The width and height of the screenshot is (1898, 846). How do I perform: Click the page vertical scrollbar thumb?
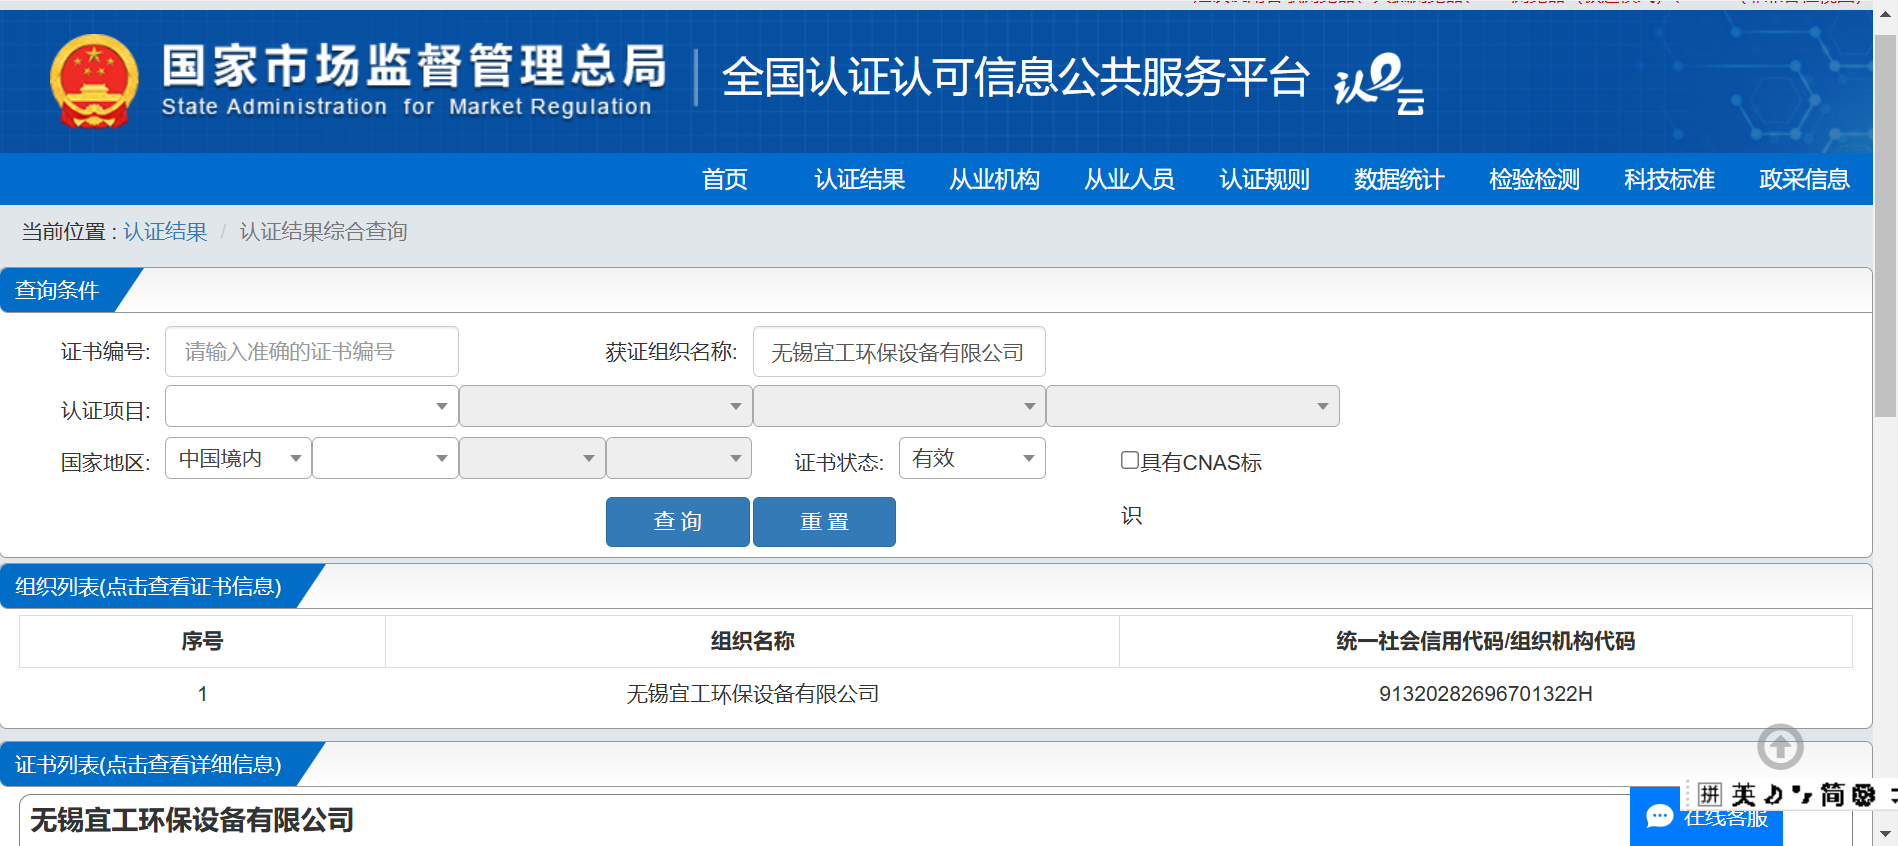coord(1885,225)
